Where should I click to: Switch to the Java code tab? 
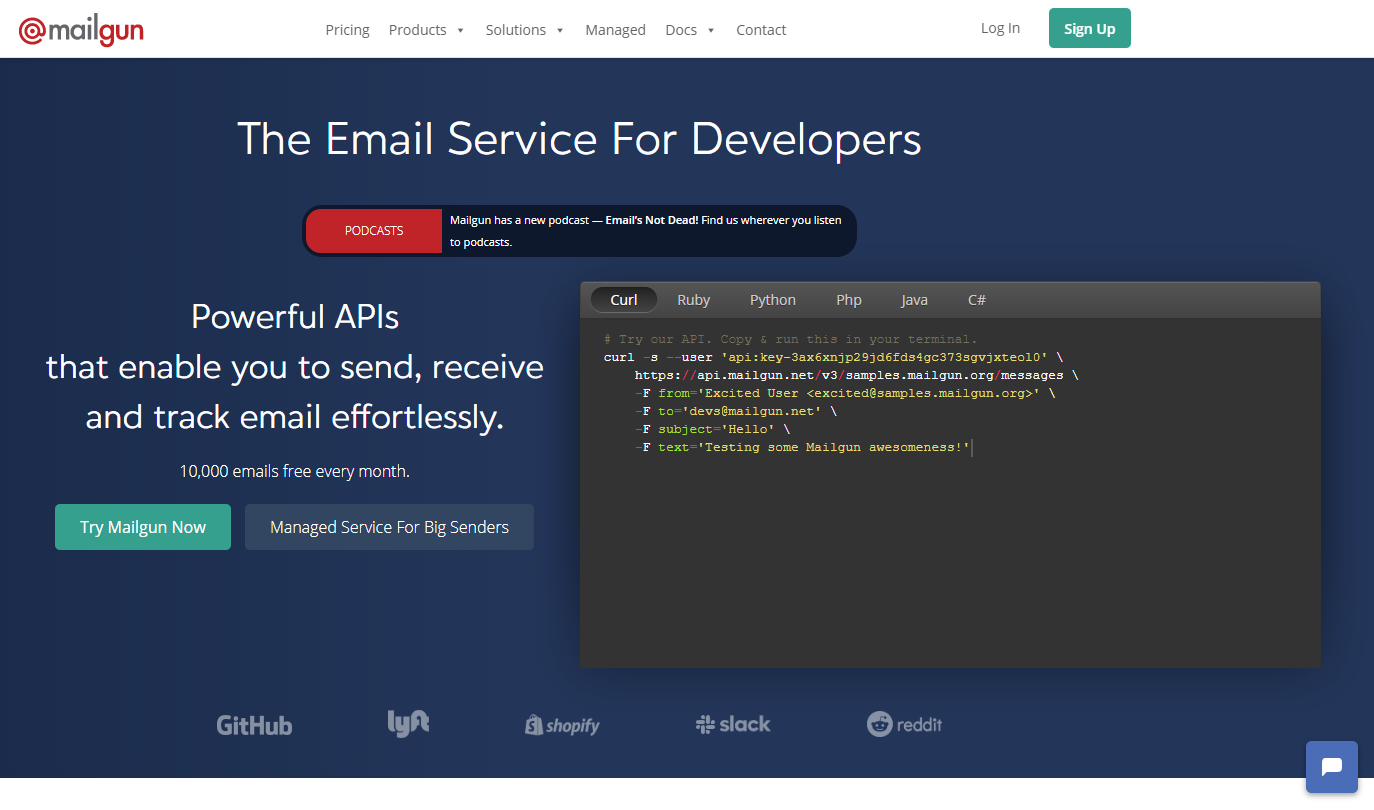tap(914, 300)
